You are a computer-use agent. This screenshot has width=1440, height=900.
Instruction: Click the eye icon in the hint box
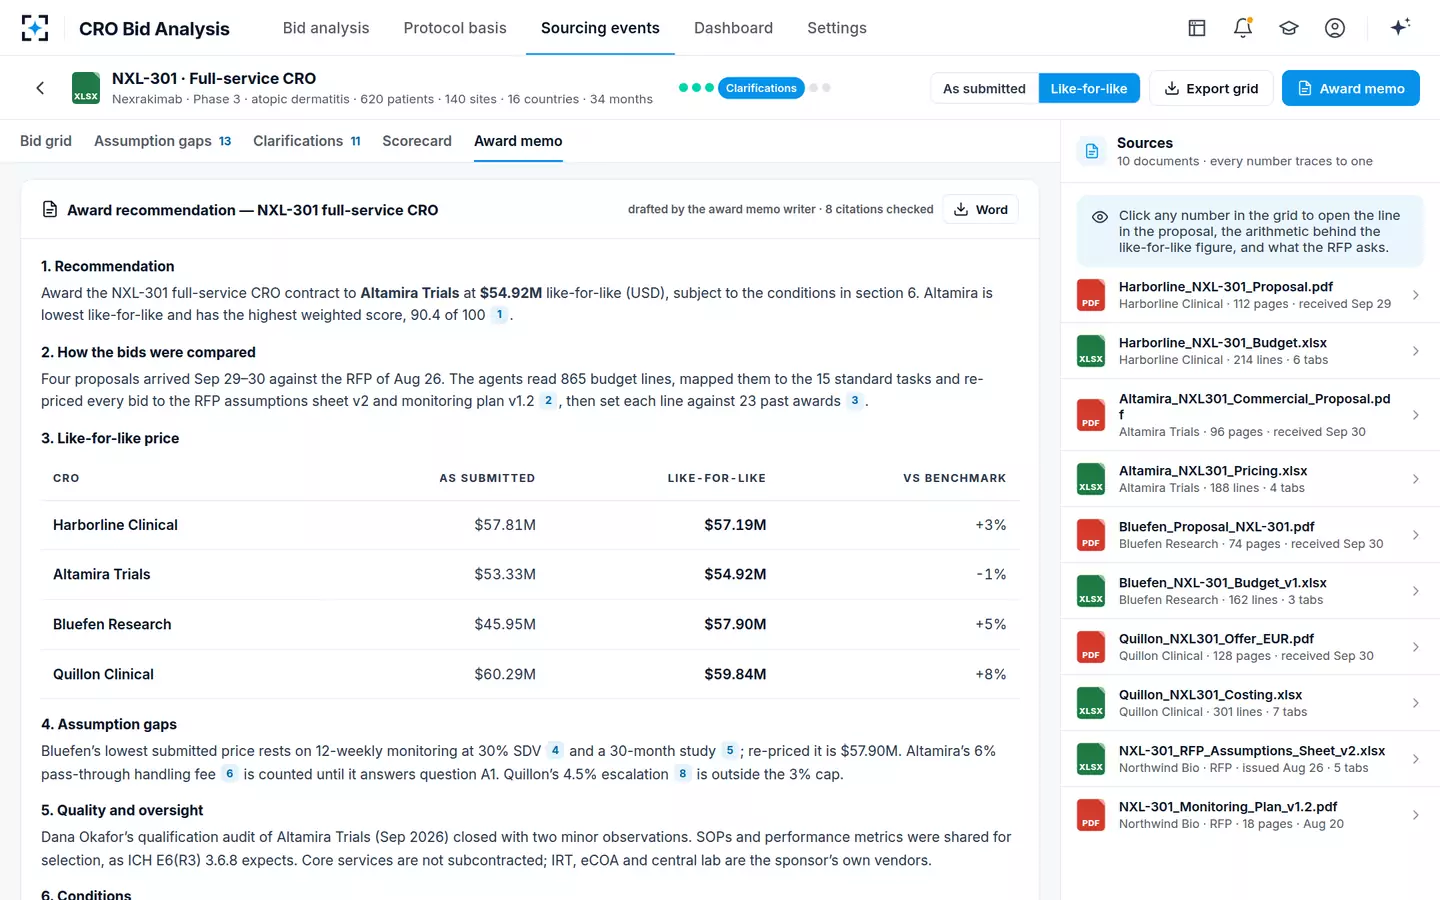coord(1100,217)
